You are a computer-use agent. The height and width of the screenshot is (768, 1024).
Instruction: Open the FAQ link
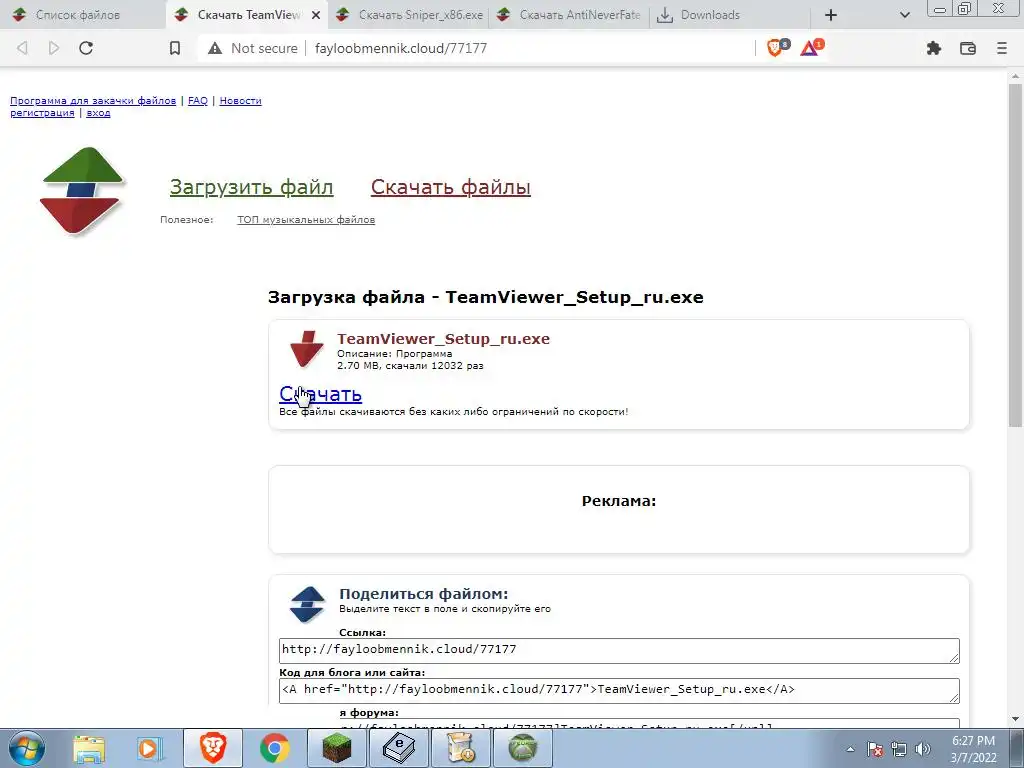coord(198,101)
